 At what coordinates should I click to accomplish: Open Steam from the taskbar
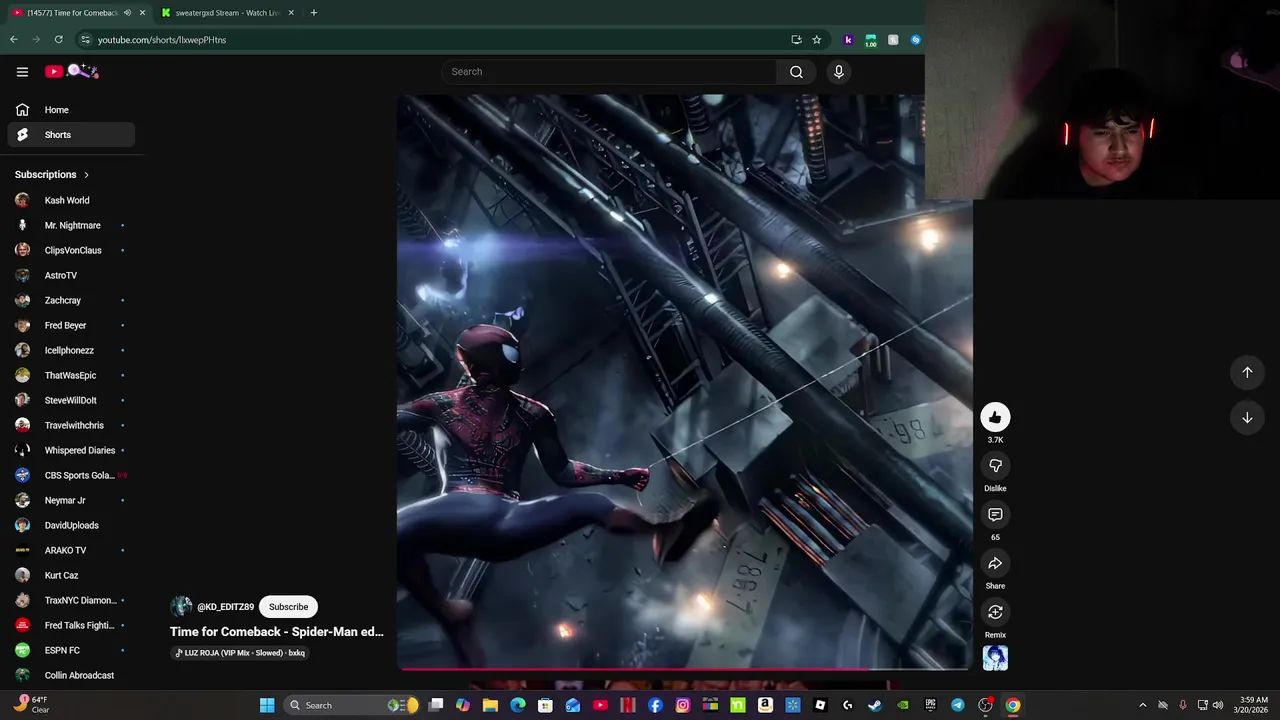875,705
